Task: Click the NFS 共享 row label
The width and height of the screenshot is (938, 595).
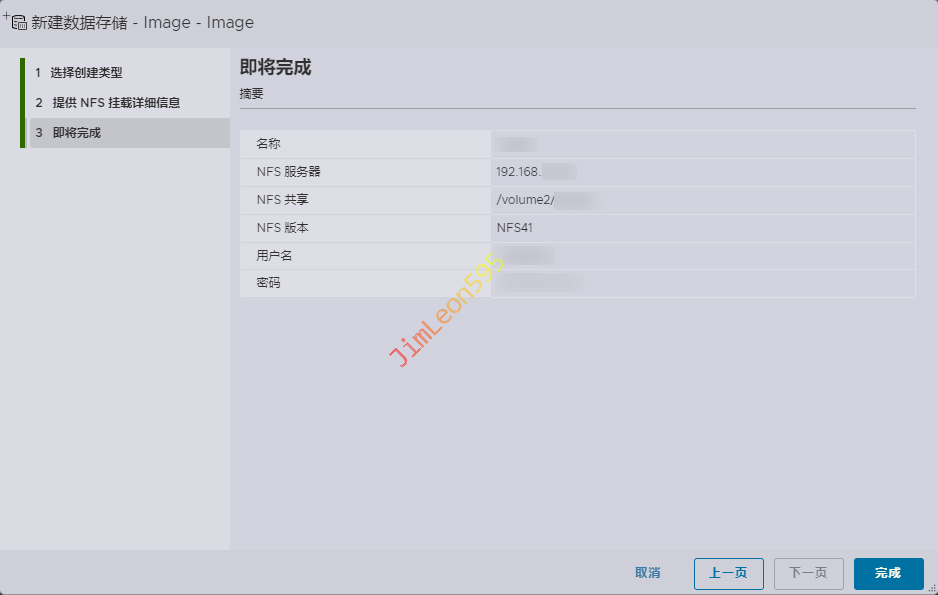Action: [282, 200]
